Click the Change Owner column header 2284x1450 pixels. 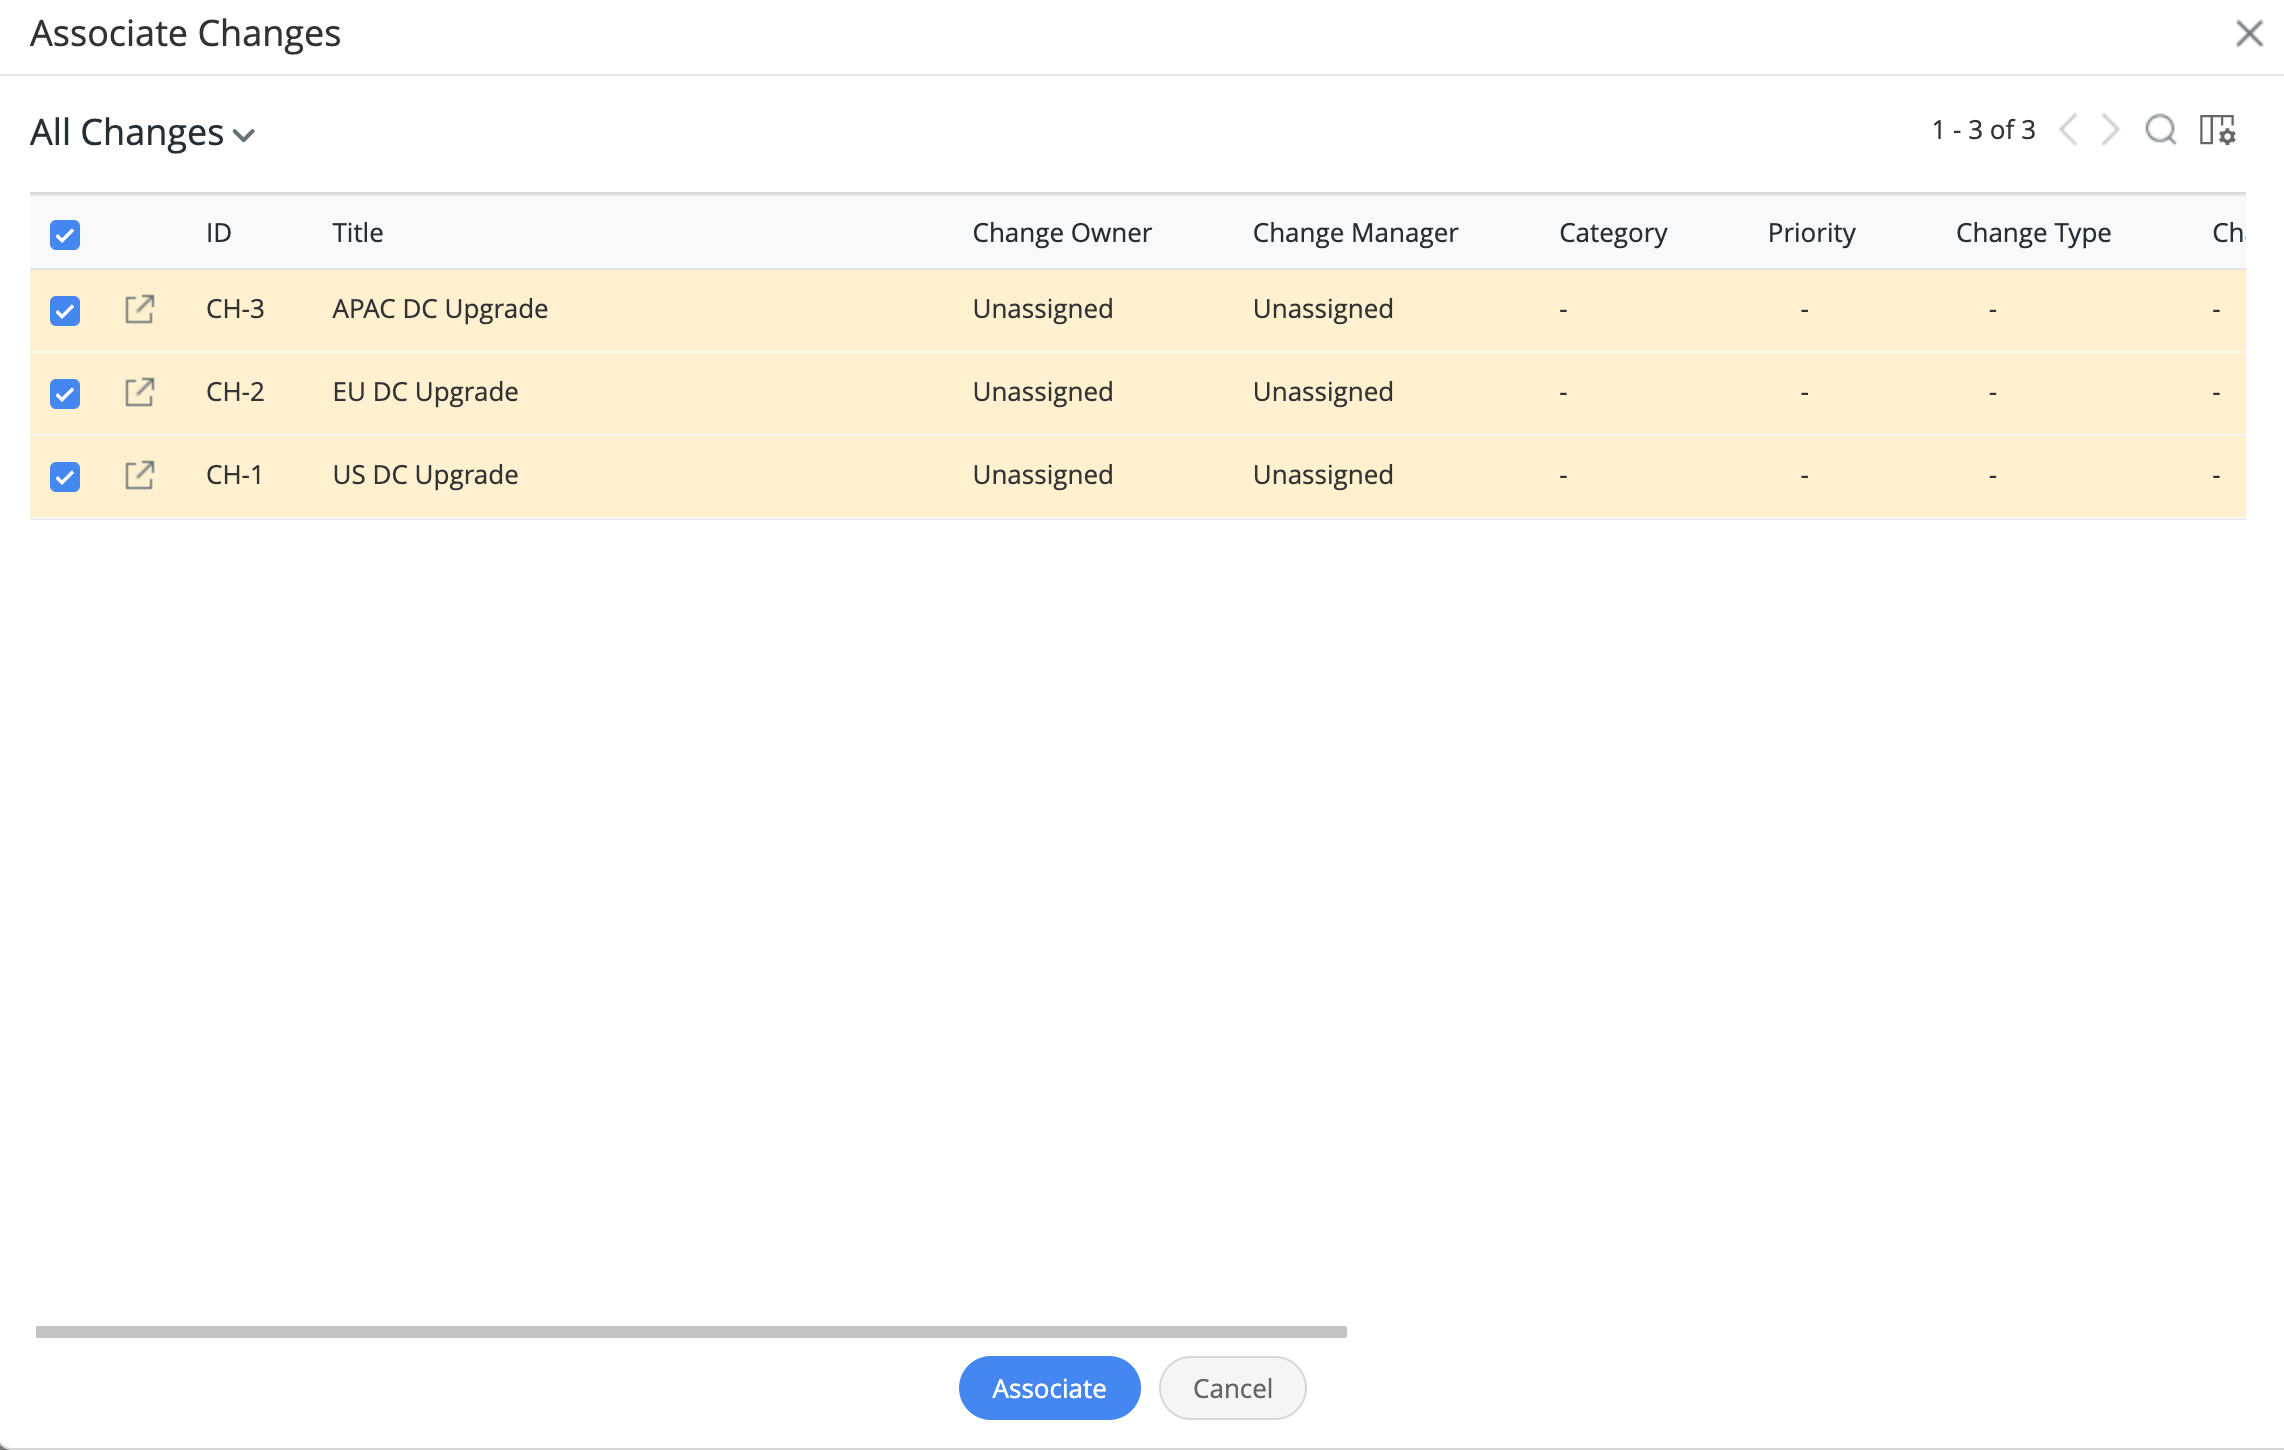pyautogui.click(x=1062, y=232)
